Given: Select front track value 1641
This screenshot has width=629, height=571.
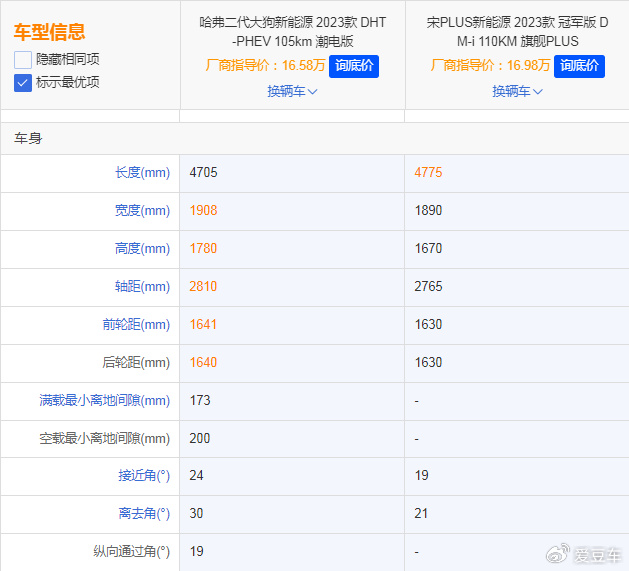Looking at the screenshot, I should (203, 325).
